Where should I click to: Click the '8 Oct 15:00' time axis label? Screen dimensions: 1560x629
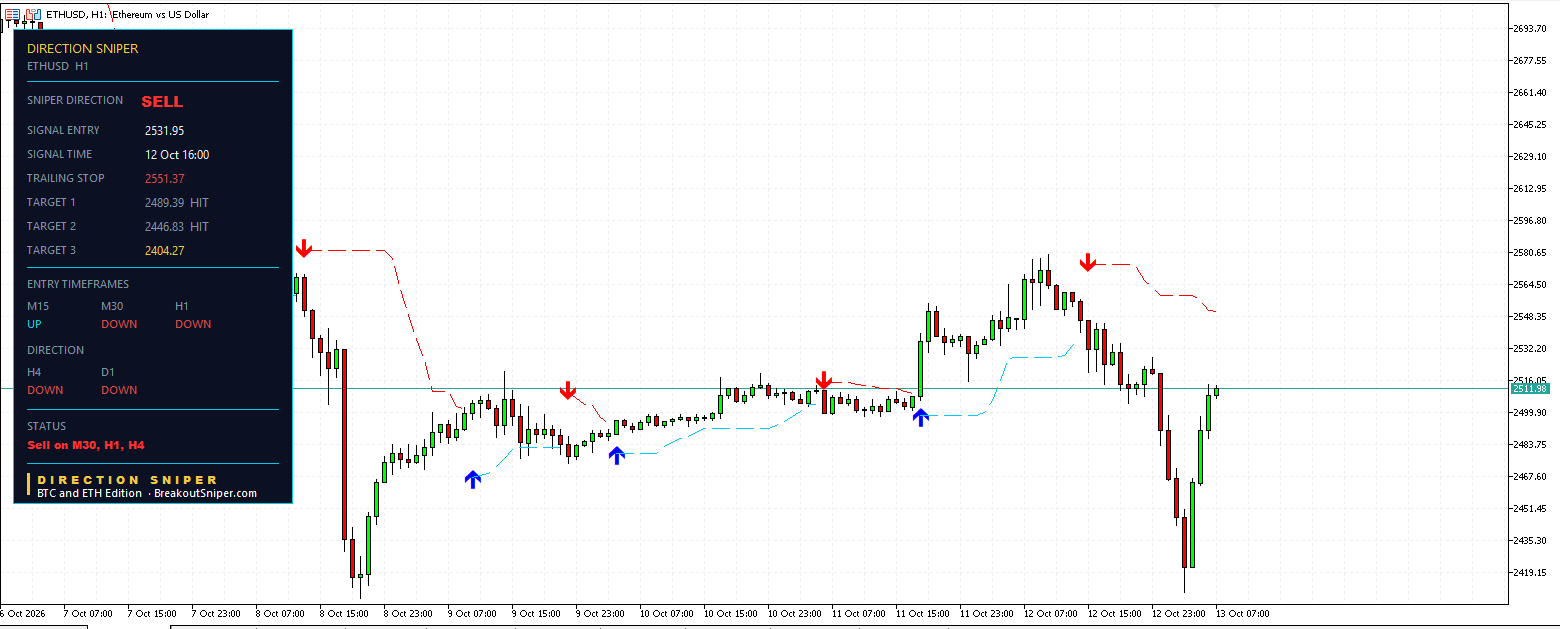click(345, 613)
